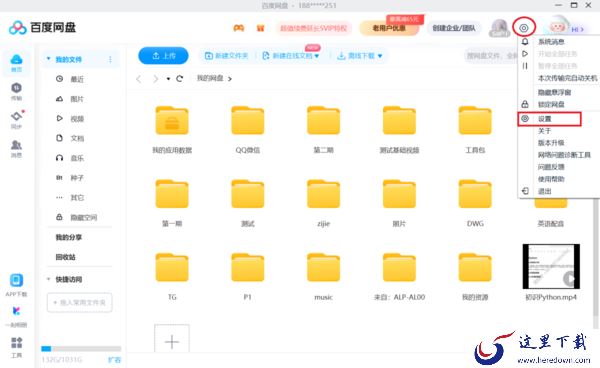Image resolution: width=600 pixels, height=368 pixels.
Task: Click the 老用户优惠 promo button
Action: [389, 28]
